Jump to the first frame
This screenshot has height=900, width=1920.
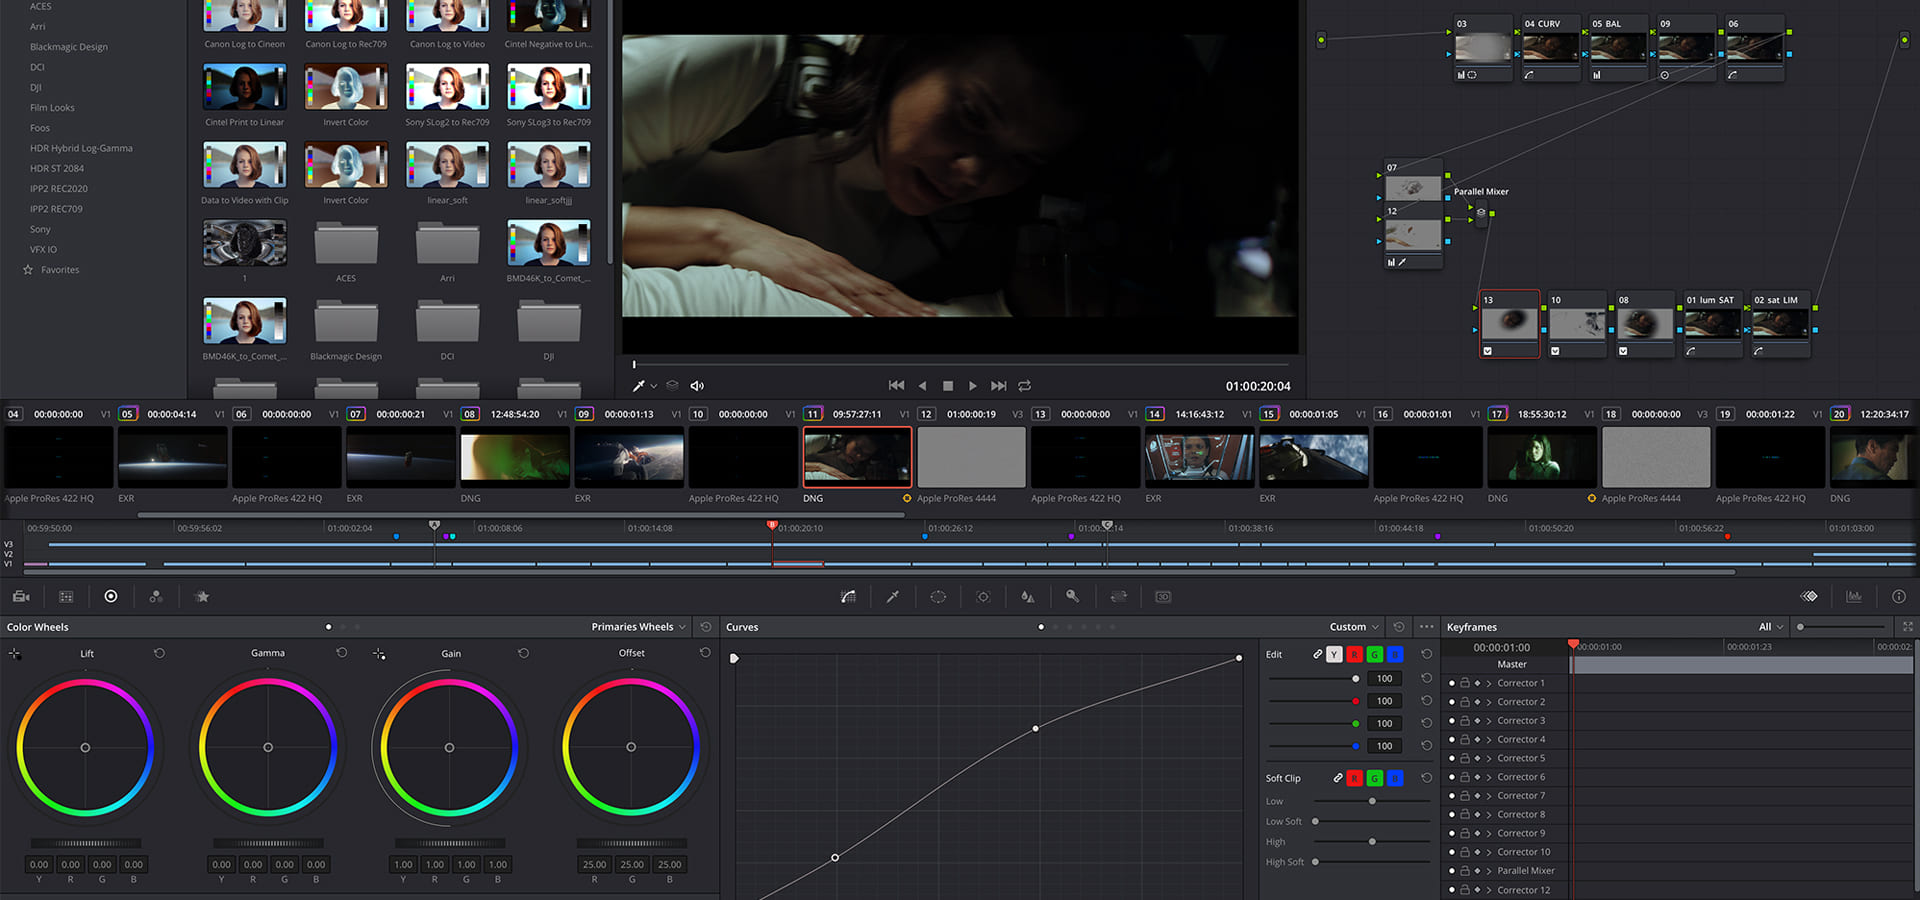[x=896, y=386]
